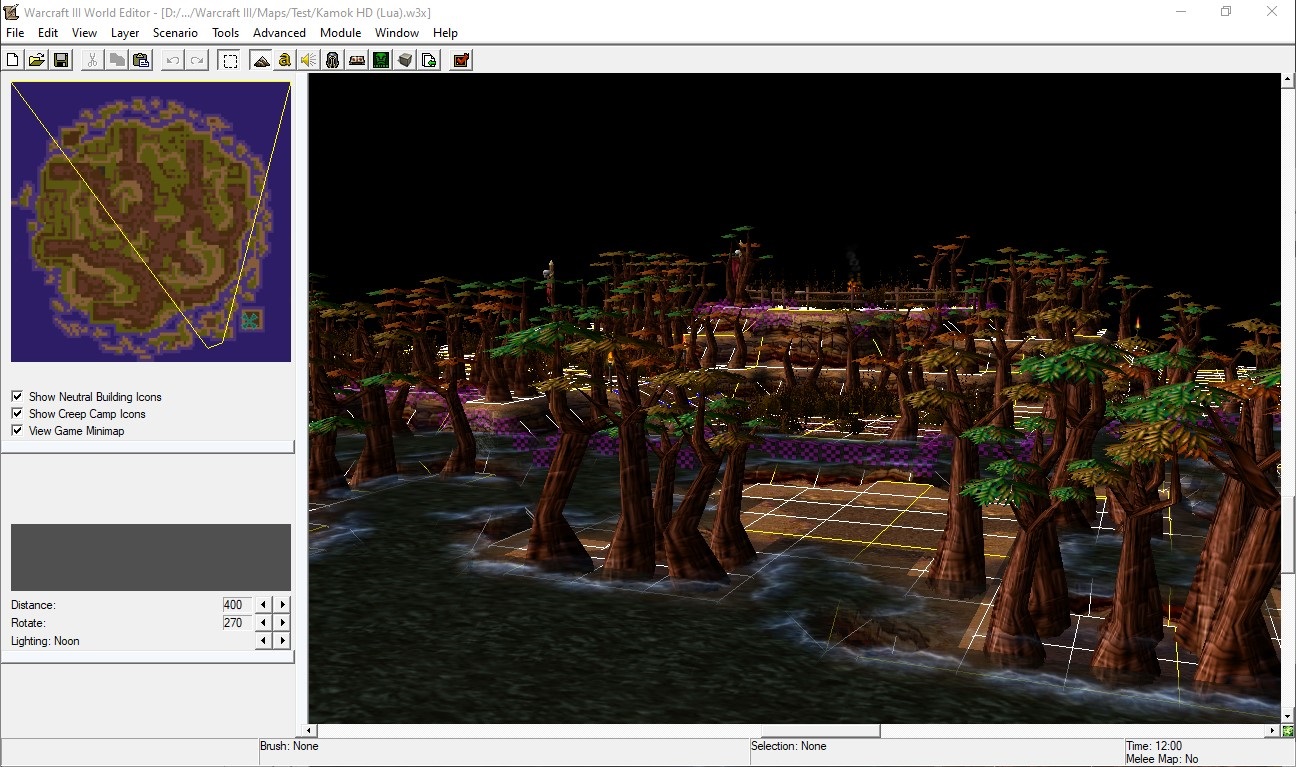This screenshot has height=767, width=1296.
Task: Click the Distance value field showing 400
Action: 238,605
